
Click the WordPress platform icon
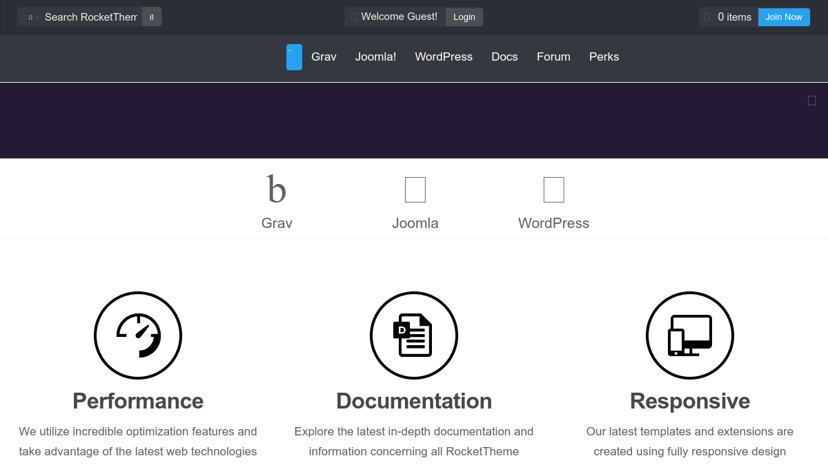point(553,189)
